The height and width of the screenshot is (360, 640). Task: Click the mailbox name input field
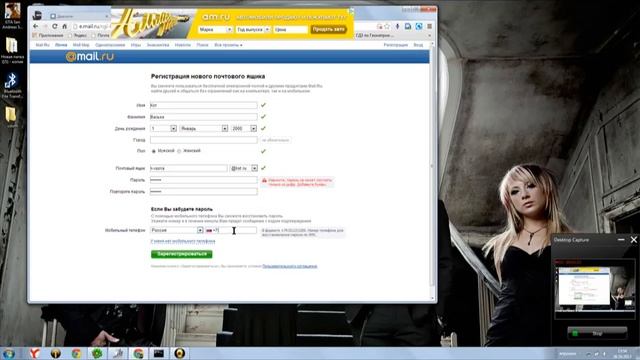point(189,168)
